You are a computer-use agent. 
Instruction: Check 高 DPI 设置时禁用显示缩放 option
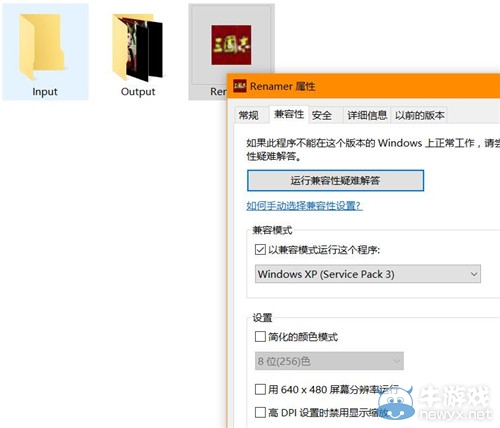pyautogui.click(x=260, y=413)
